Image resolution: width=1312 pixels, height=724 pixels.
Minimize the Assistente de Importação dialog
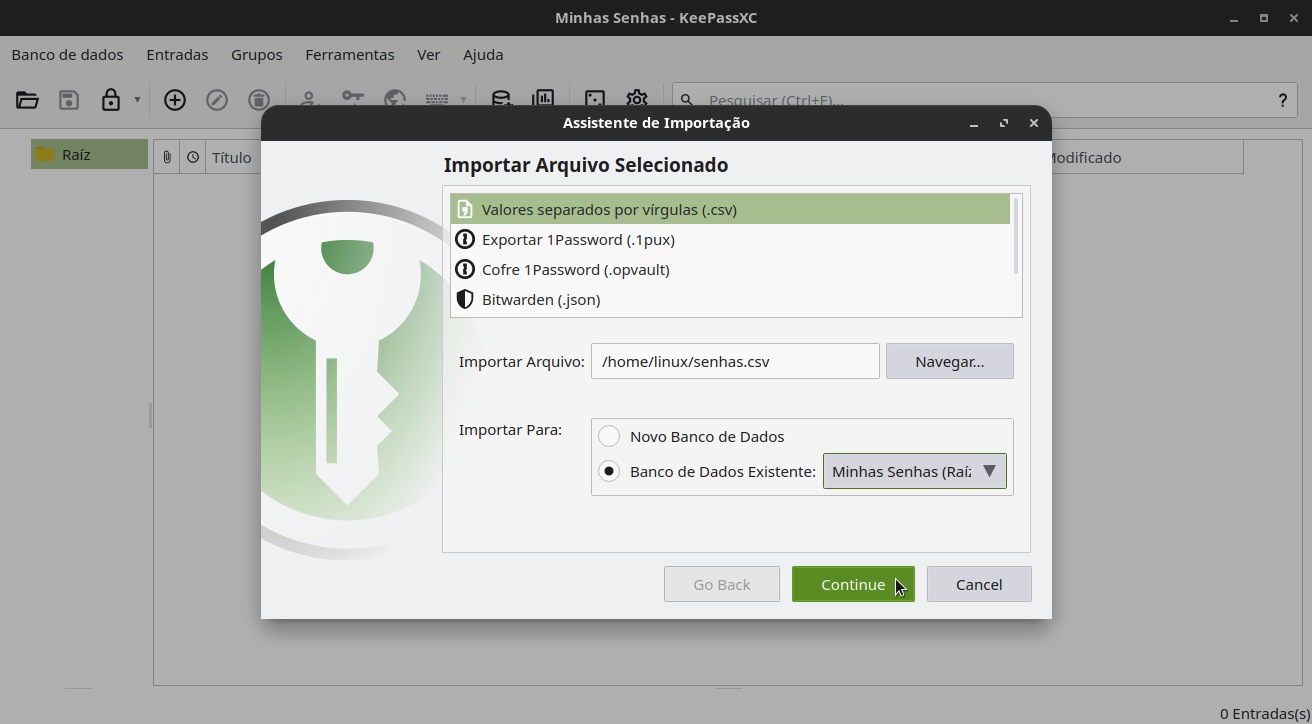point(974,123)
